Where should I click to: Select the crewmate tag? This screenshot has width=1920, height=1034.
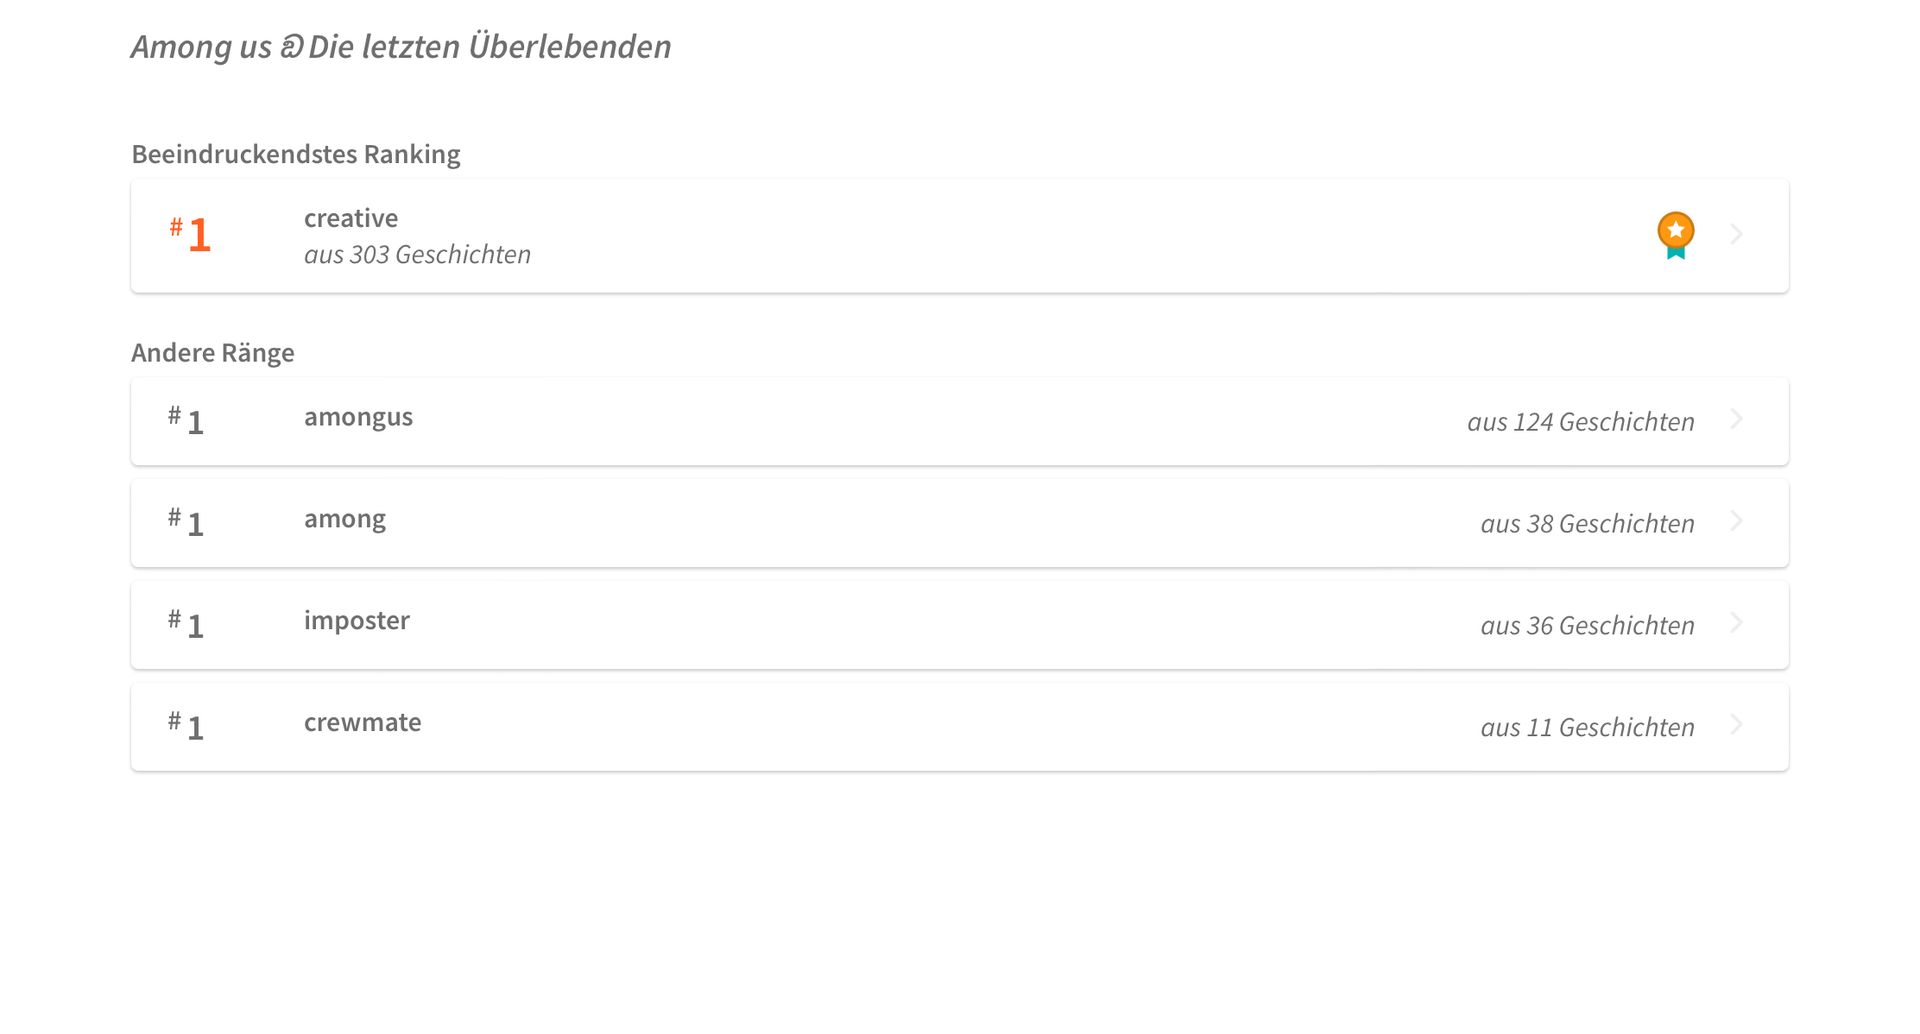point(362,722)
